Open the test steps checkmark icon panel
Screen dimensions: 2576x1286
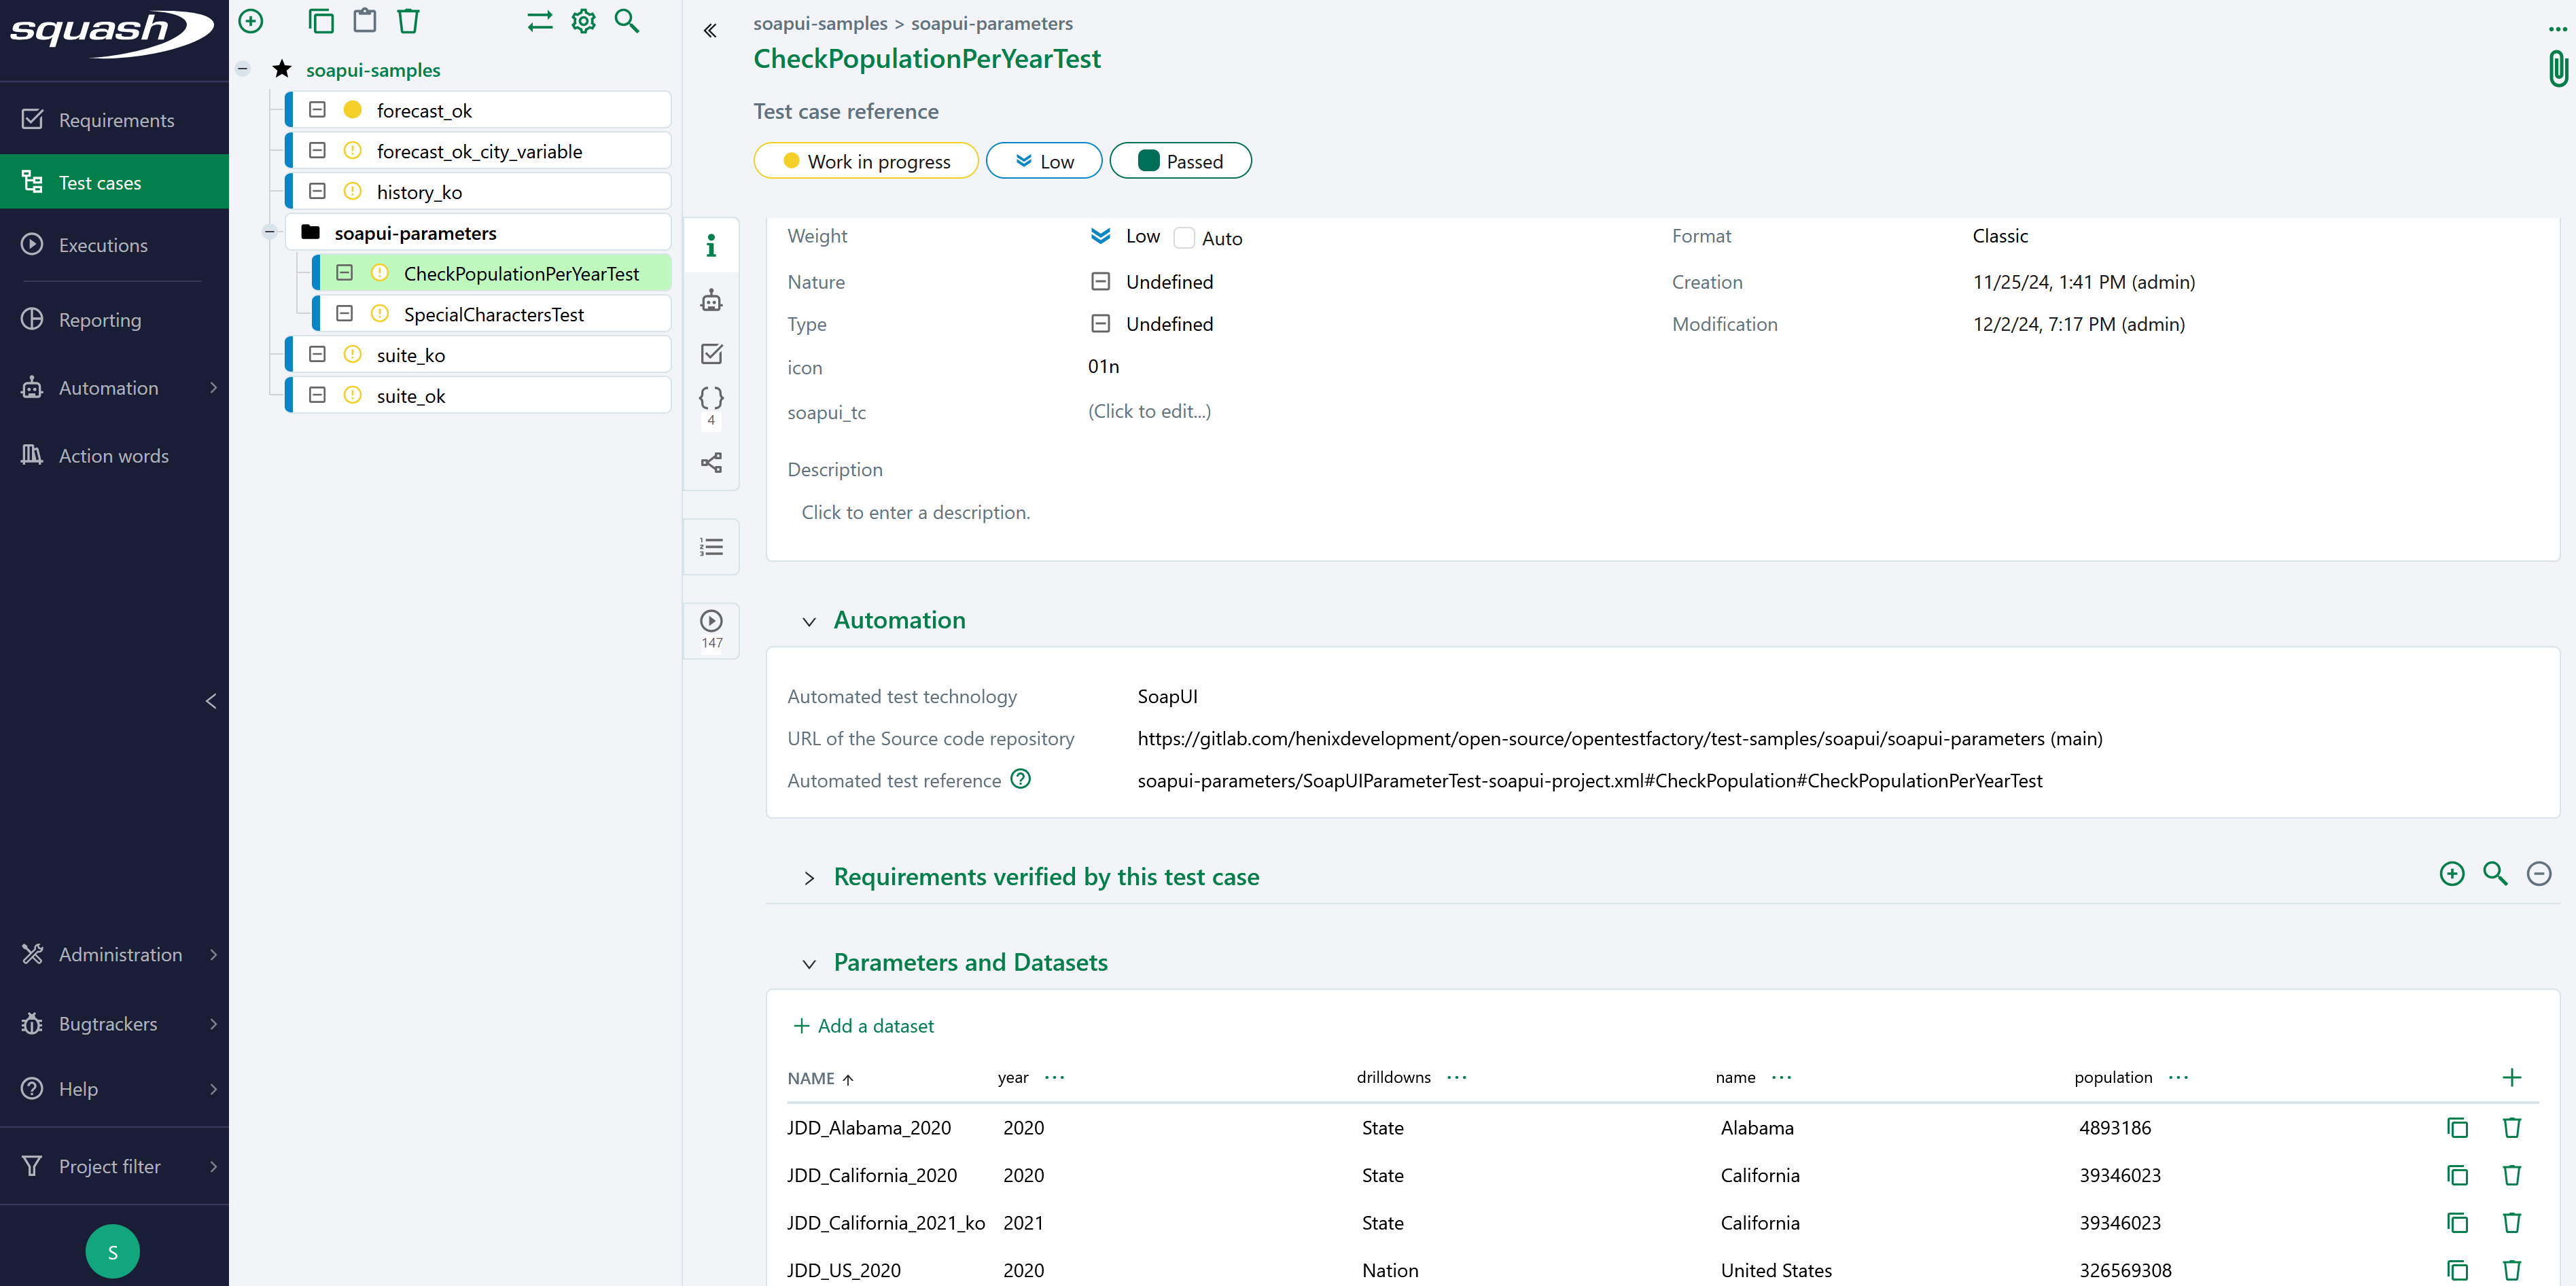coord(711,353)
